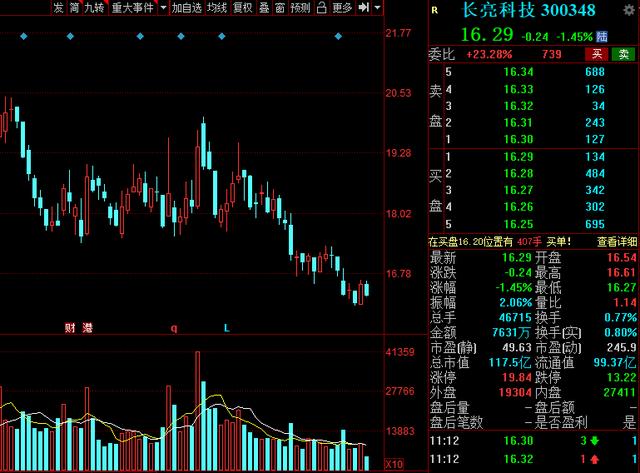Click the blue L marker on chart
The height and width of the screenshot is (473, 640).
point(226,327)
